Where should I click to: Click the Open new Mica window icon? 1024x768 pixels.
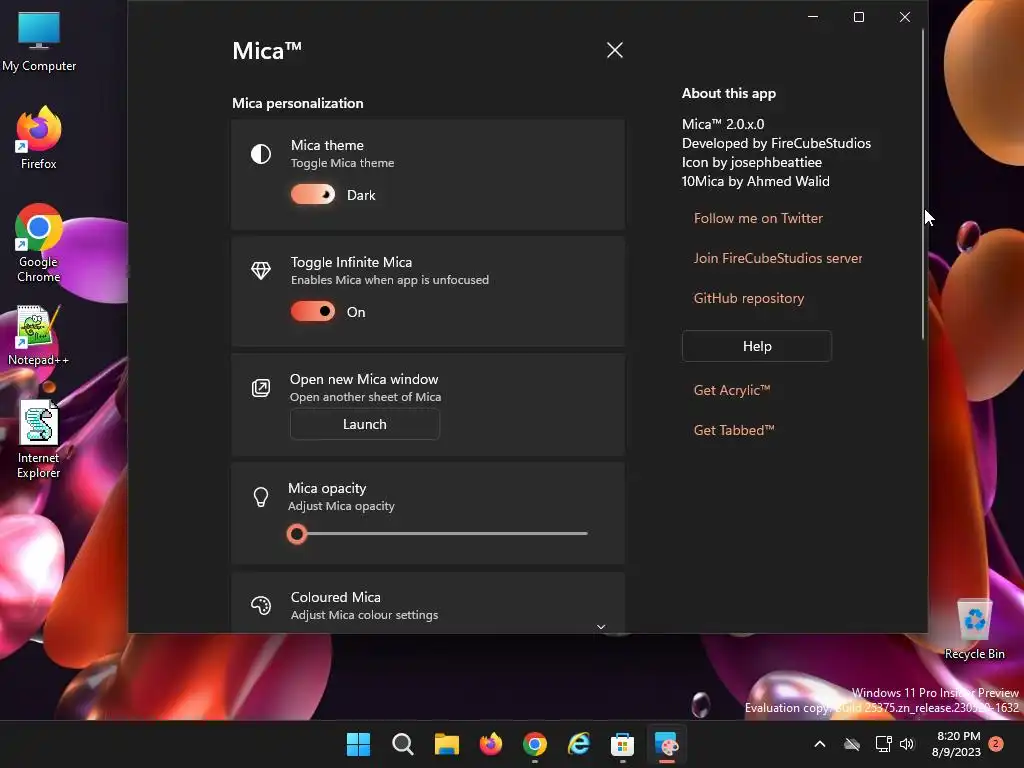point(261,388)
